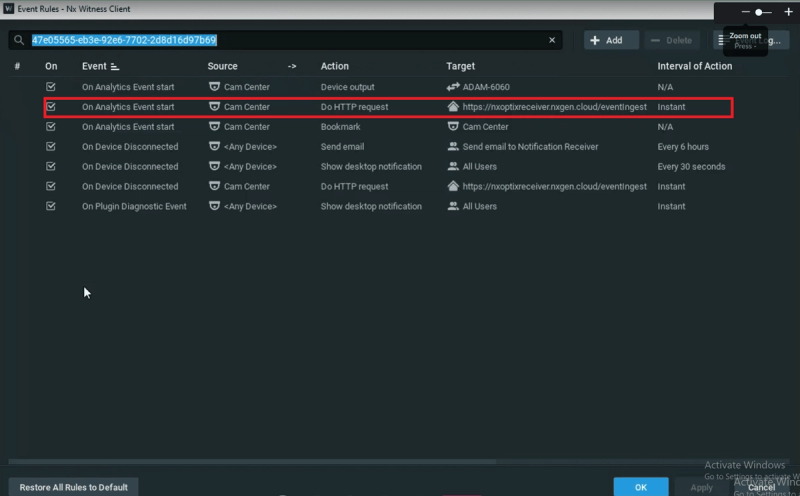Image resolution: width=800 pixels, height=496 pixels.
Task: Click users icon in Every 30 seconds row
Action: point(453,166)
